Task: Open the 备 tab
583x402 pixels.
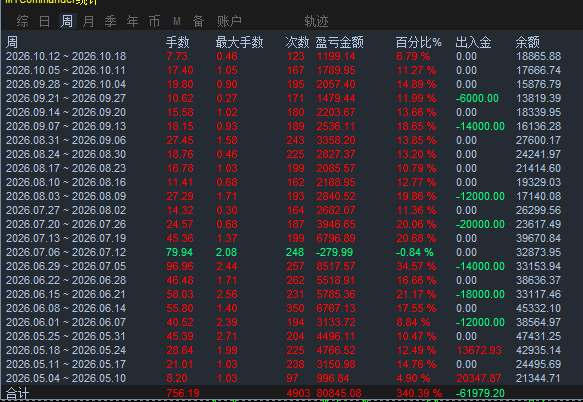Action: [199, 21]
